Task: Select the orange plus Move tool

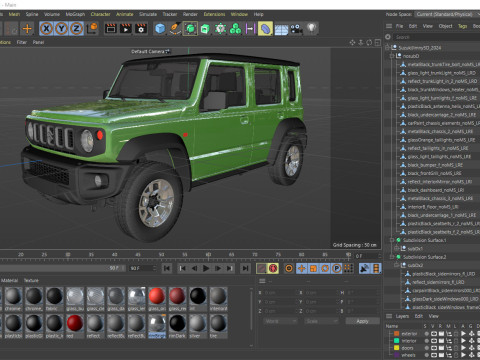Action: [27, 29]
